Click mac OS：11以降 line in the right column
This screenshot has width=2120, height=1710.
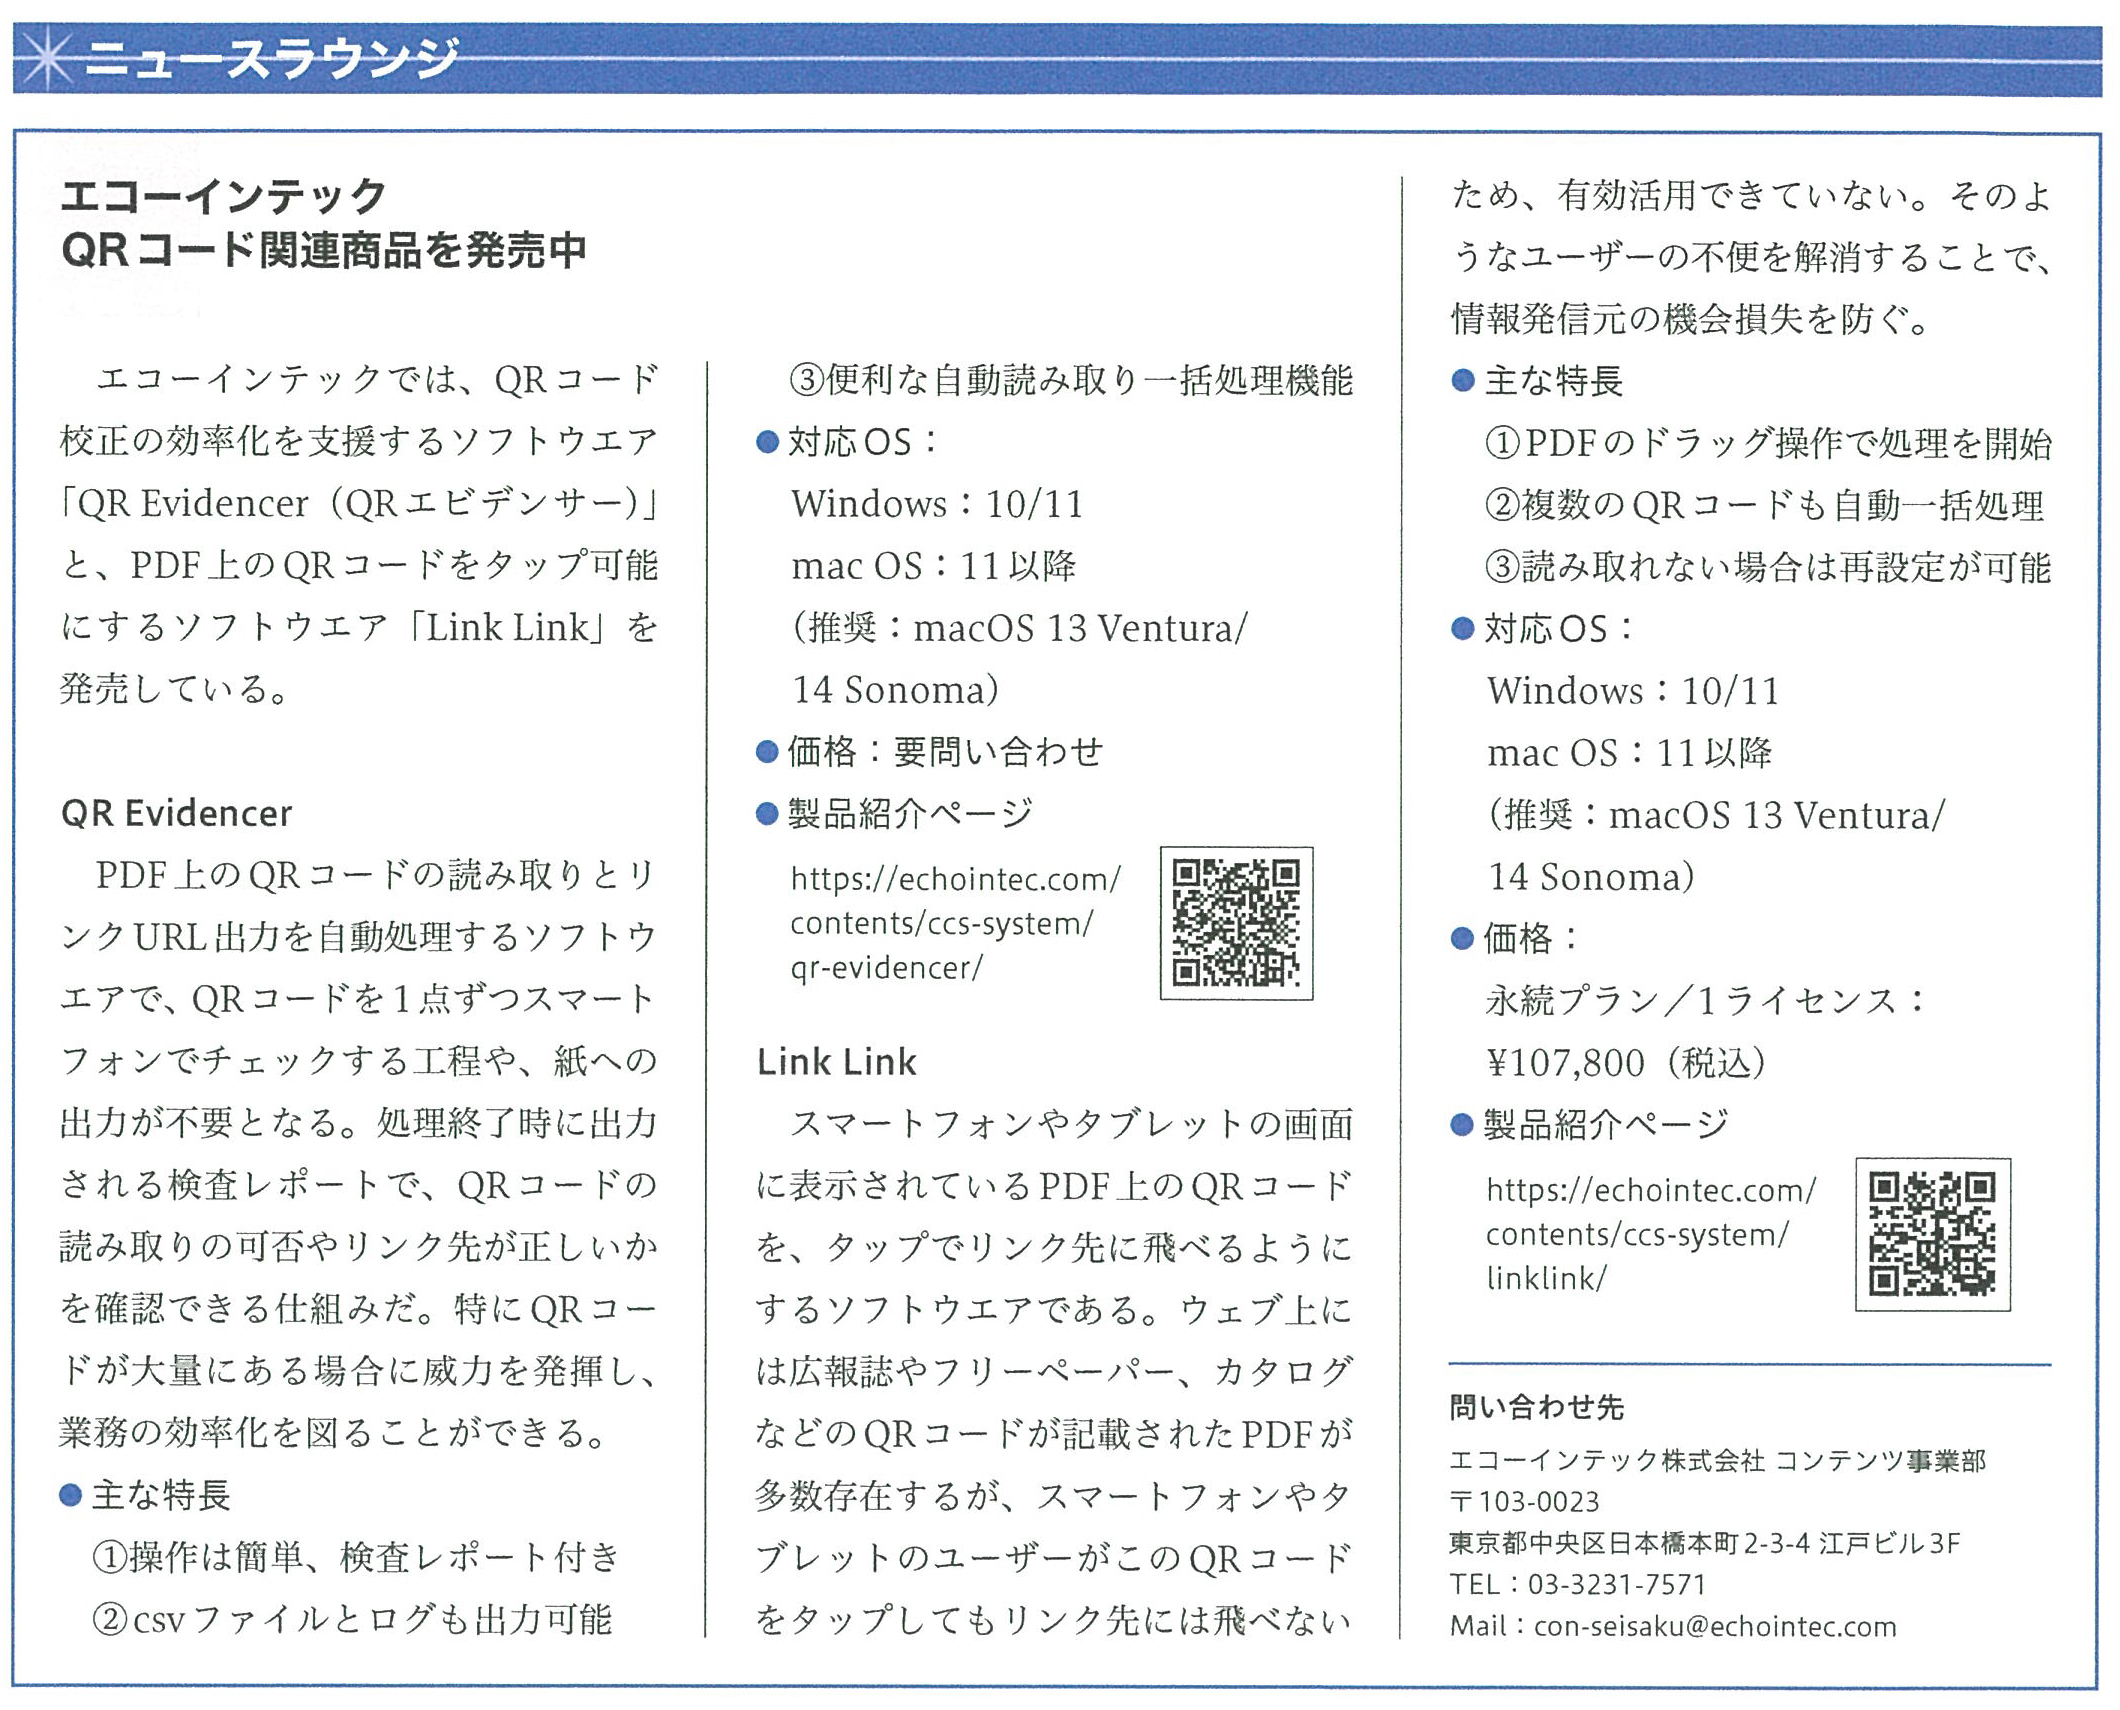tap(1629, 753)
